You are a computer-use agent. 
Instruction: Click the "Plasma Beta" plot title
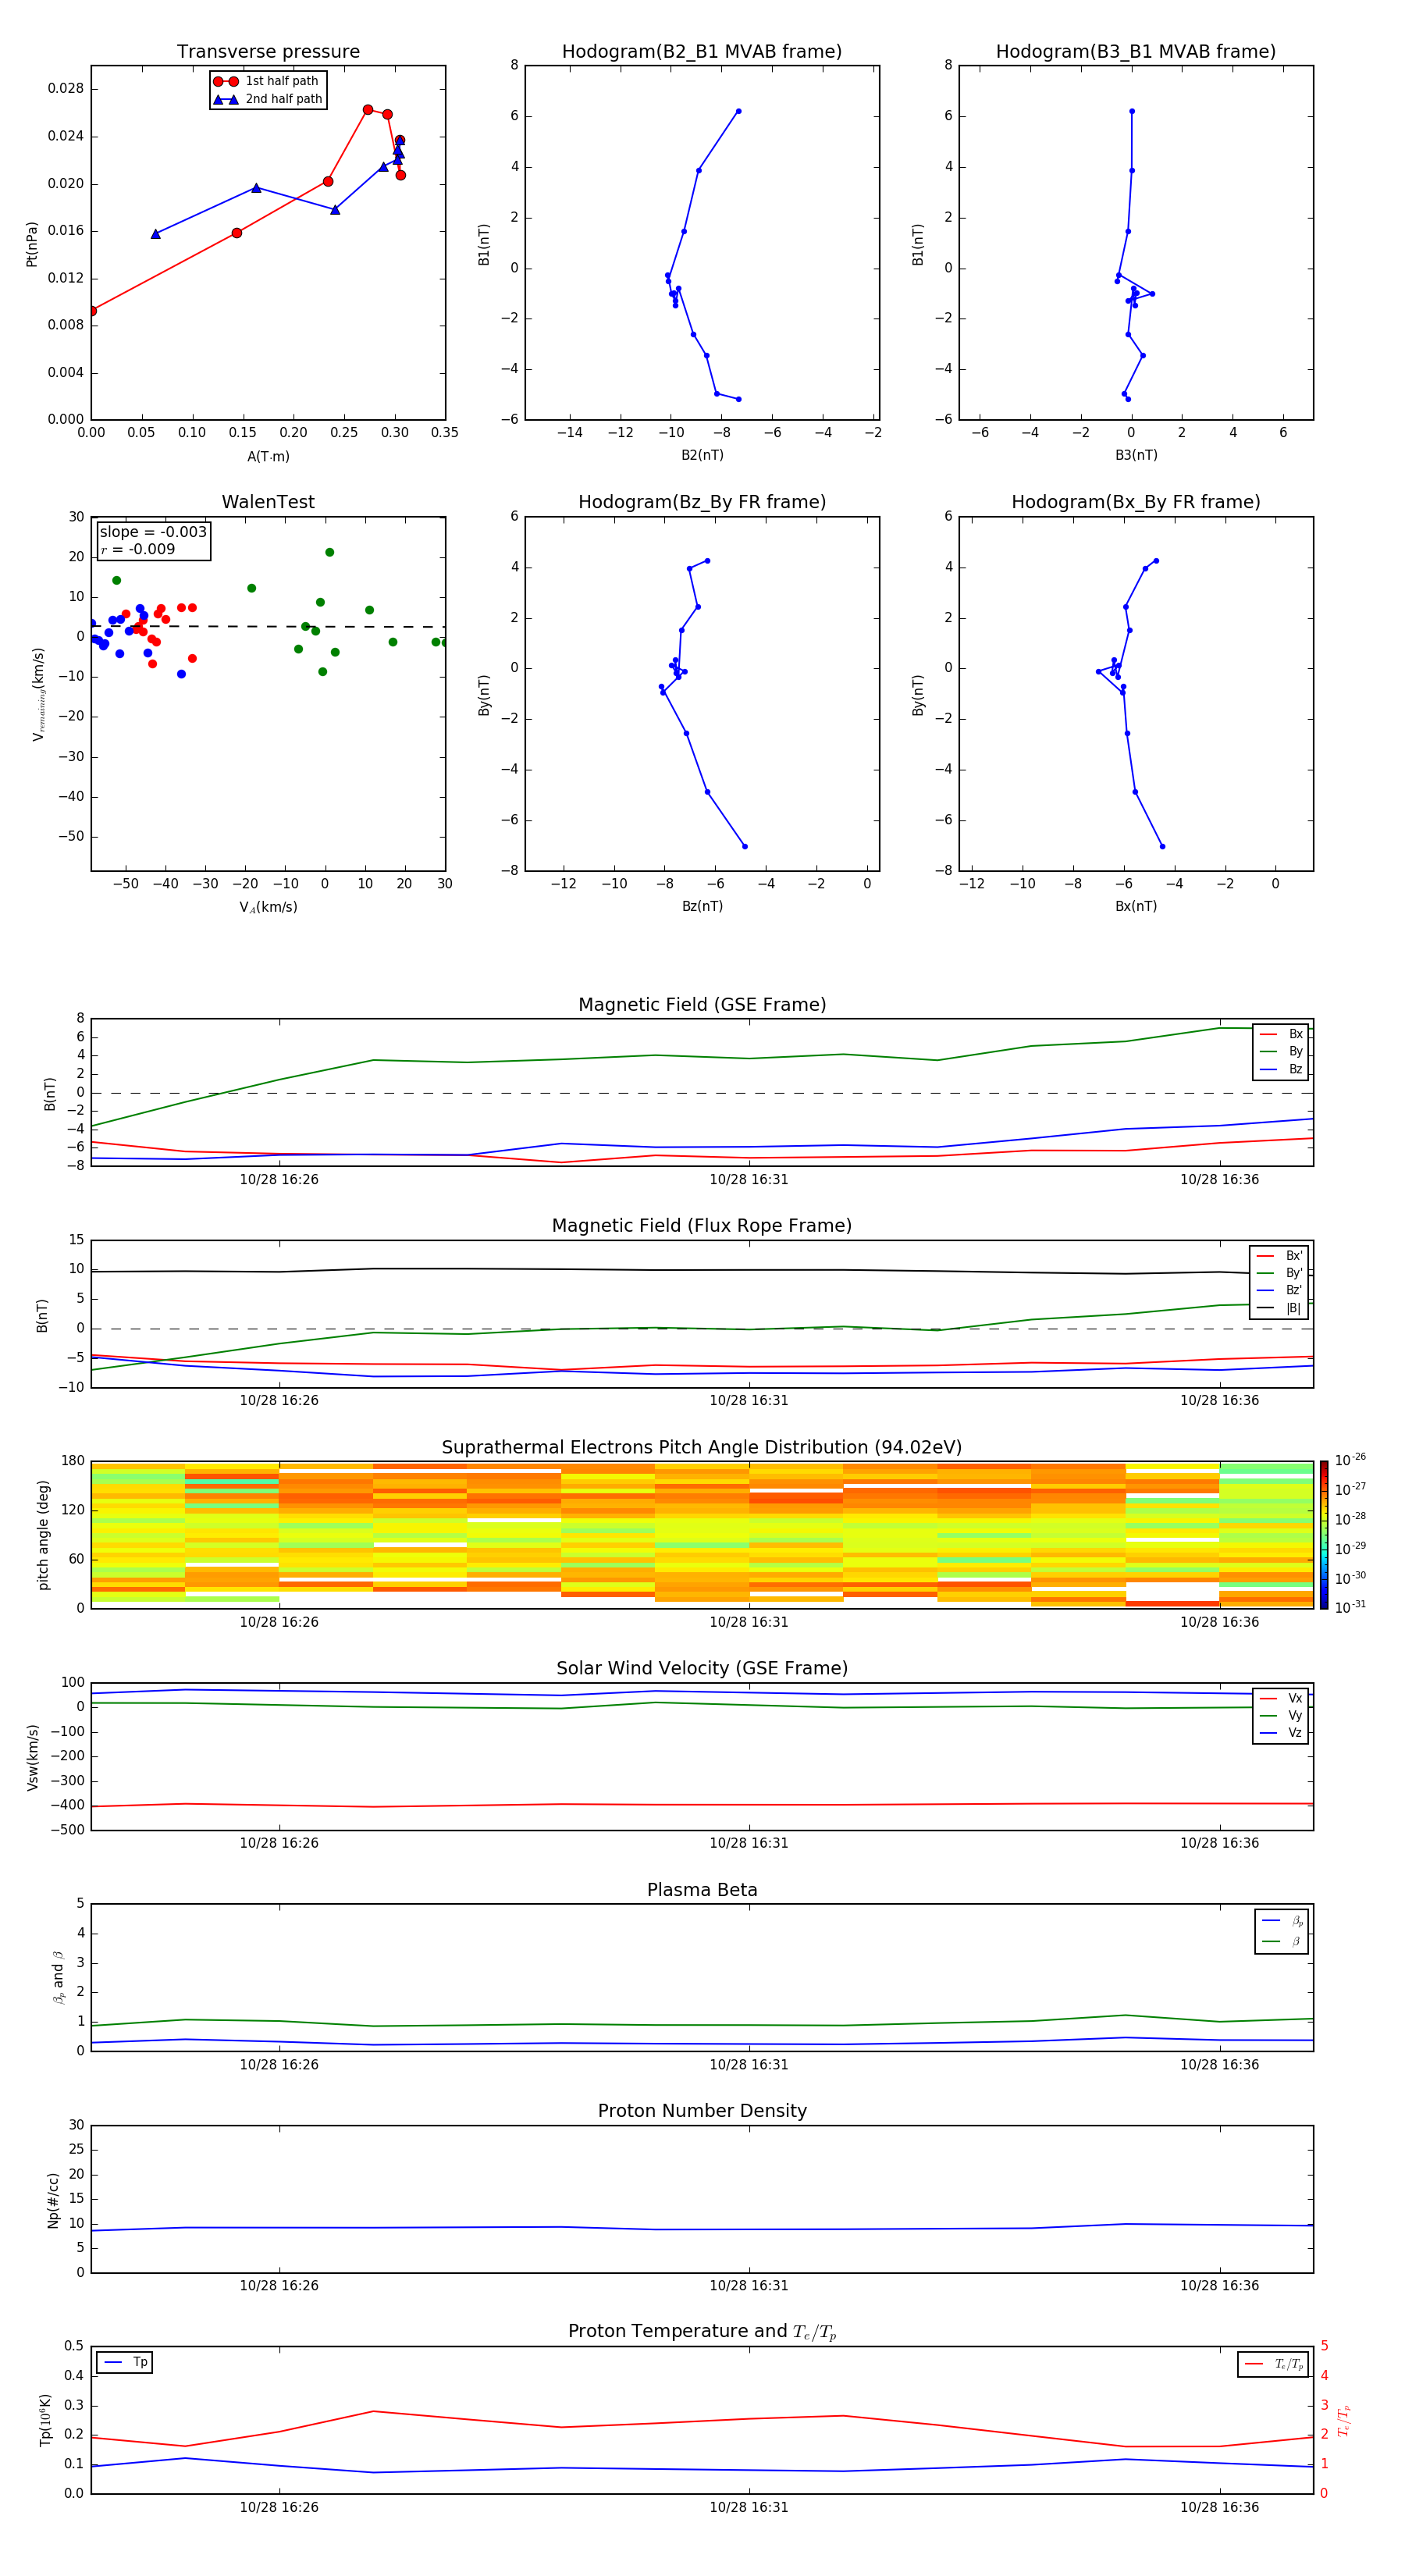pos(702,1890)
